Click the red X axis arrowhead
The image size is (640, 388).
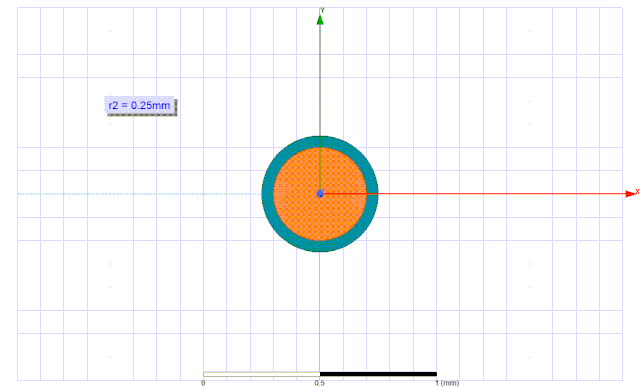(x=631, y=193)
